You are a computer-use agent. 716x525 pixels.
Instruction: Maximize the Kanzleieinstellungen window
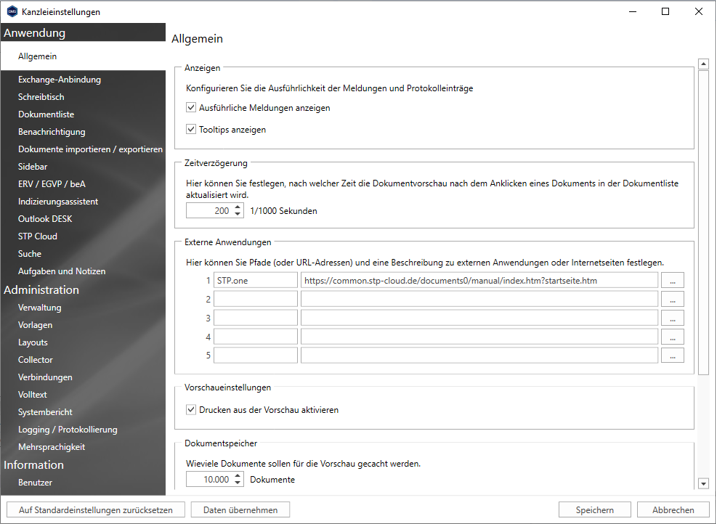[665, 11]
